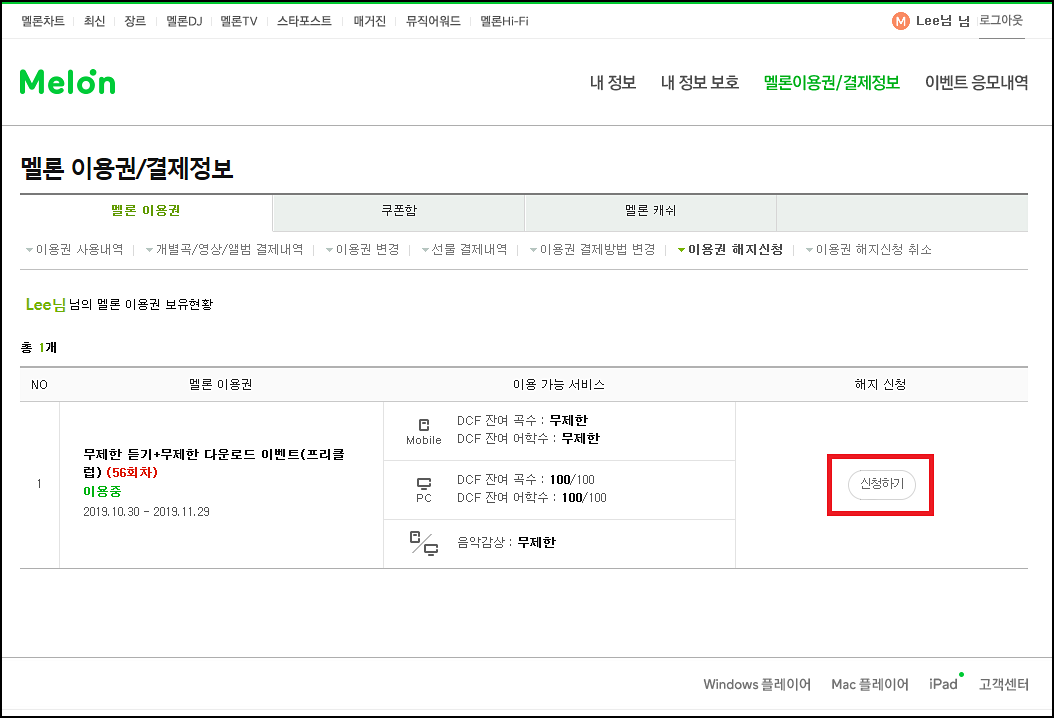Open 고객센터 footer link
Screen dimensions: 1054x718
1004,684
